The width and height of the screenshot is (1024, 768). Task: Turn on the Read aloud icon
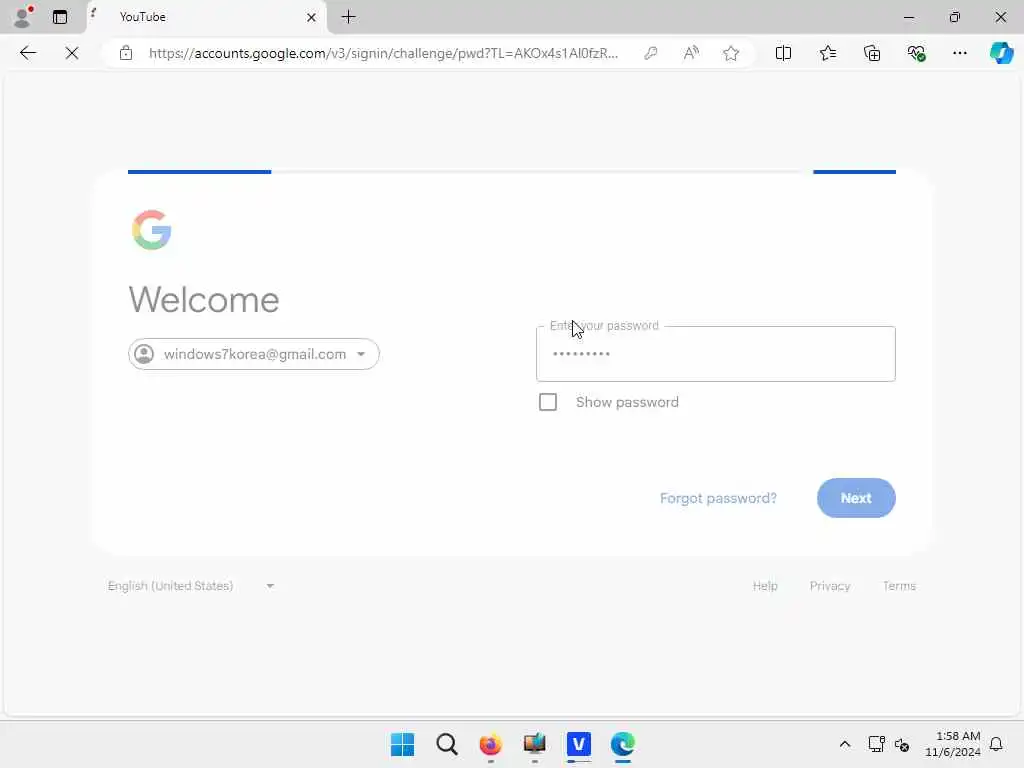[691, 53]
